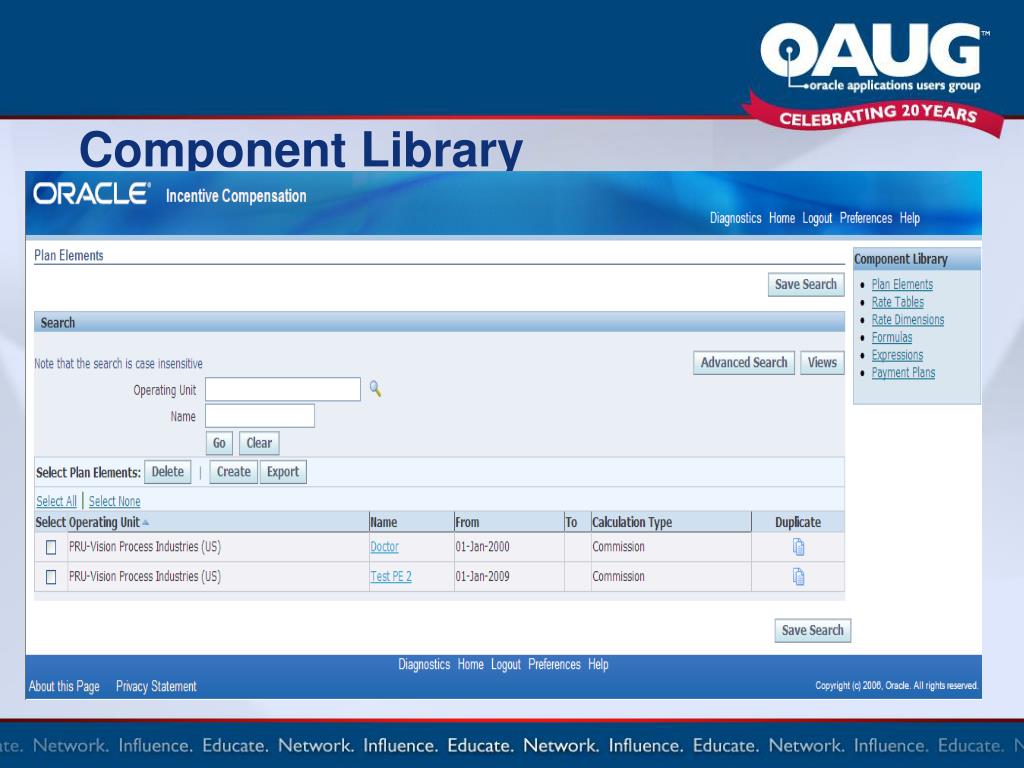
Task: Open Rate Tables in Component Library
Action: (x=897, y=302)
